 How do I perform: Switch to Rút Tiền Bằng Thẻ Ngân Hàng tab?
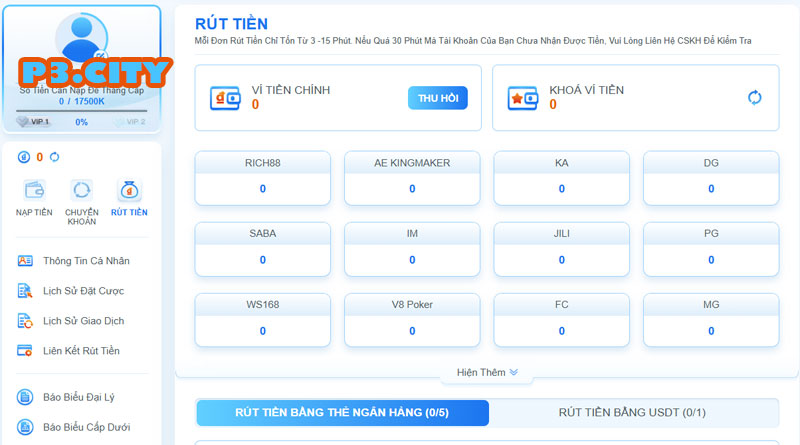tap(342, 412)
